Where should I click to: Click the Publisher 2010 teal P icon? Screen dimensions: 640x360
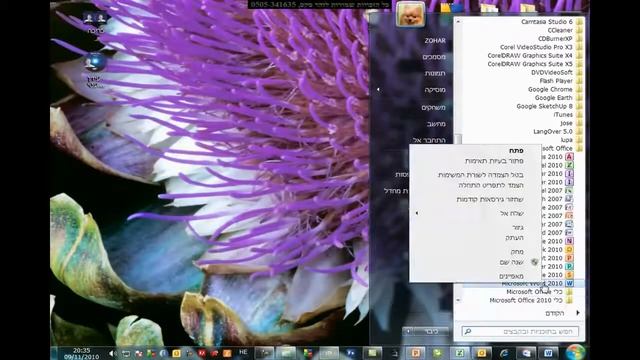(569, 267)
